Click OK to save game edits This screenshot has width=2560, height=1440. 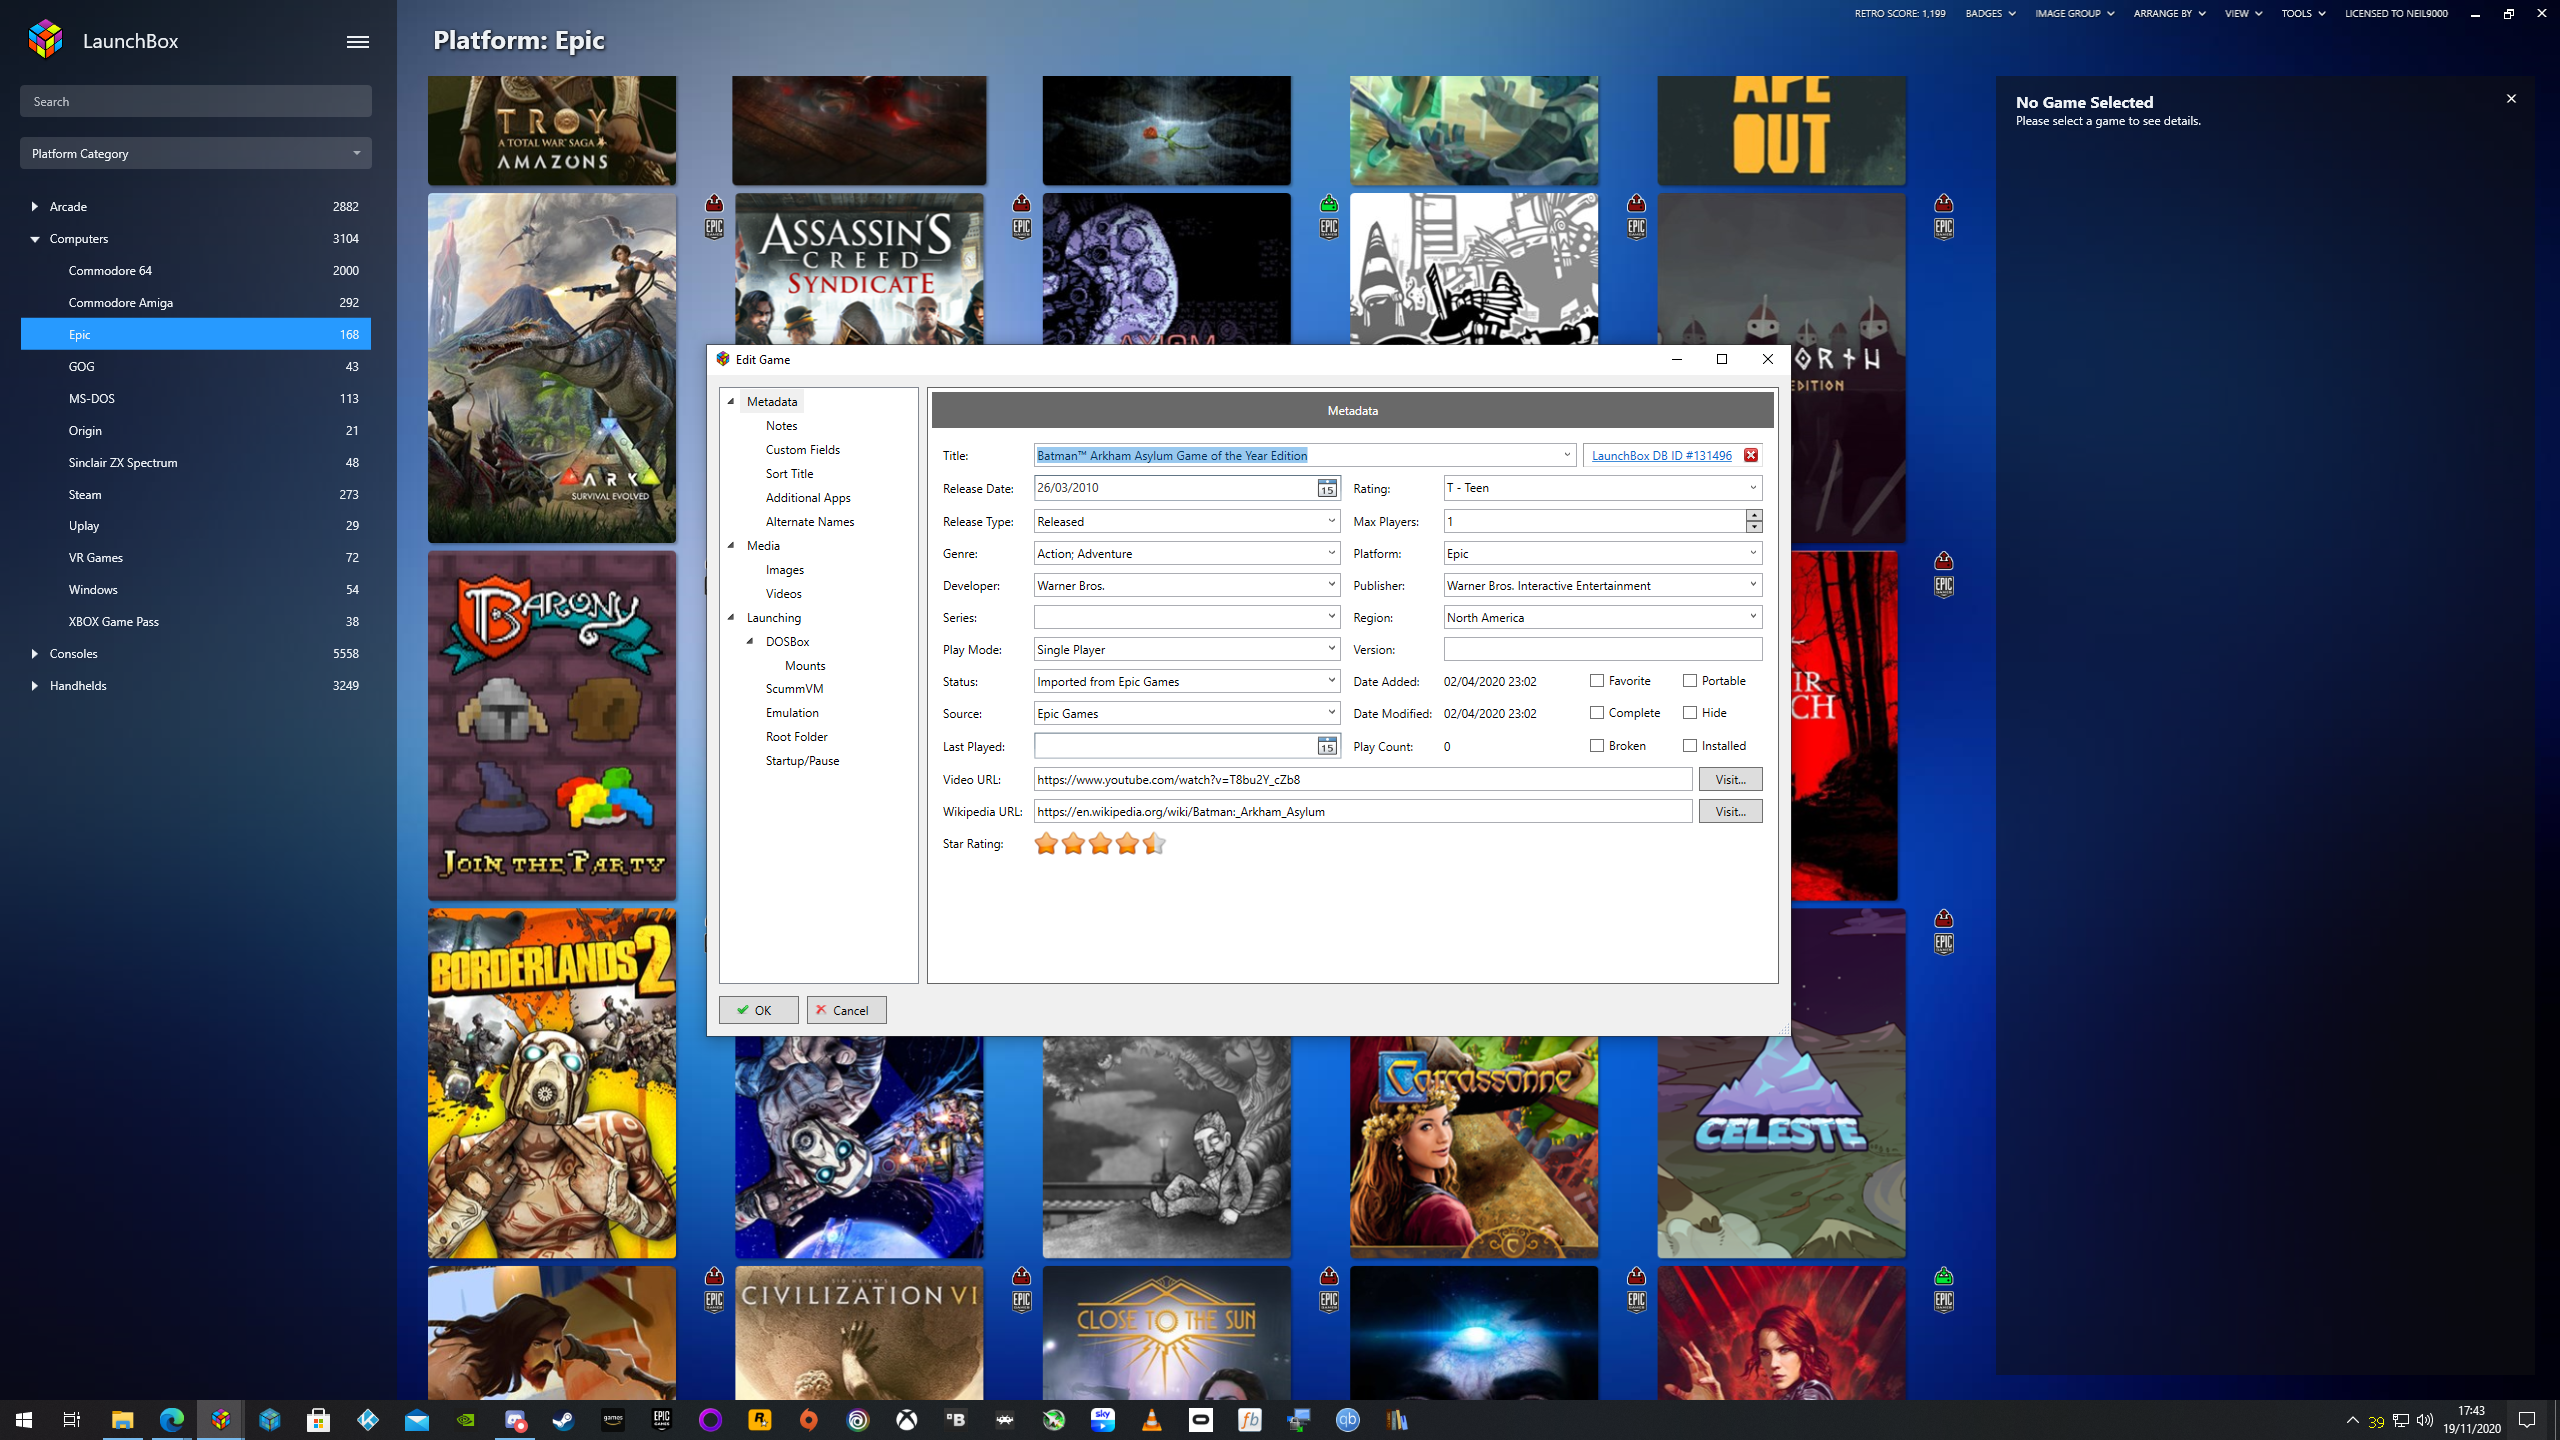point(758,1010)
